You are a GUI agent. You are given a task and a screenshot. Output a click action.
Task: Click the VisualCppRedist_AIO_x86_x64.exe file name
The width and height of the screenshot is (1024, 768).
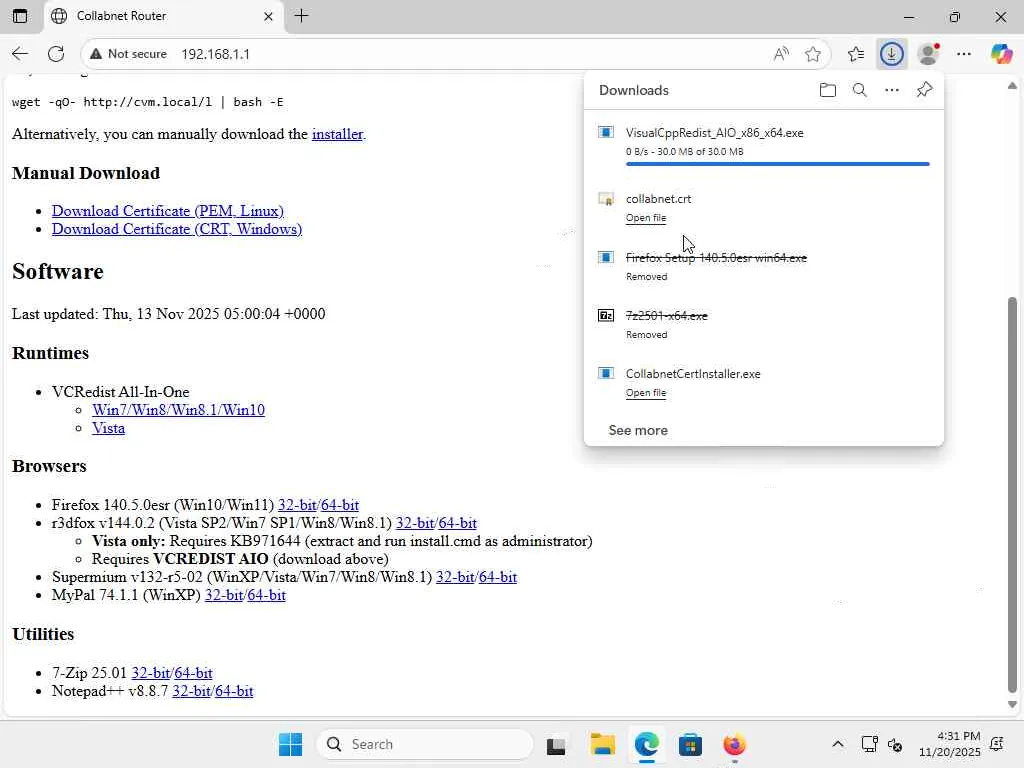[x=714, y=133]
